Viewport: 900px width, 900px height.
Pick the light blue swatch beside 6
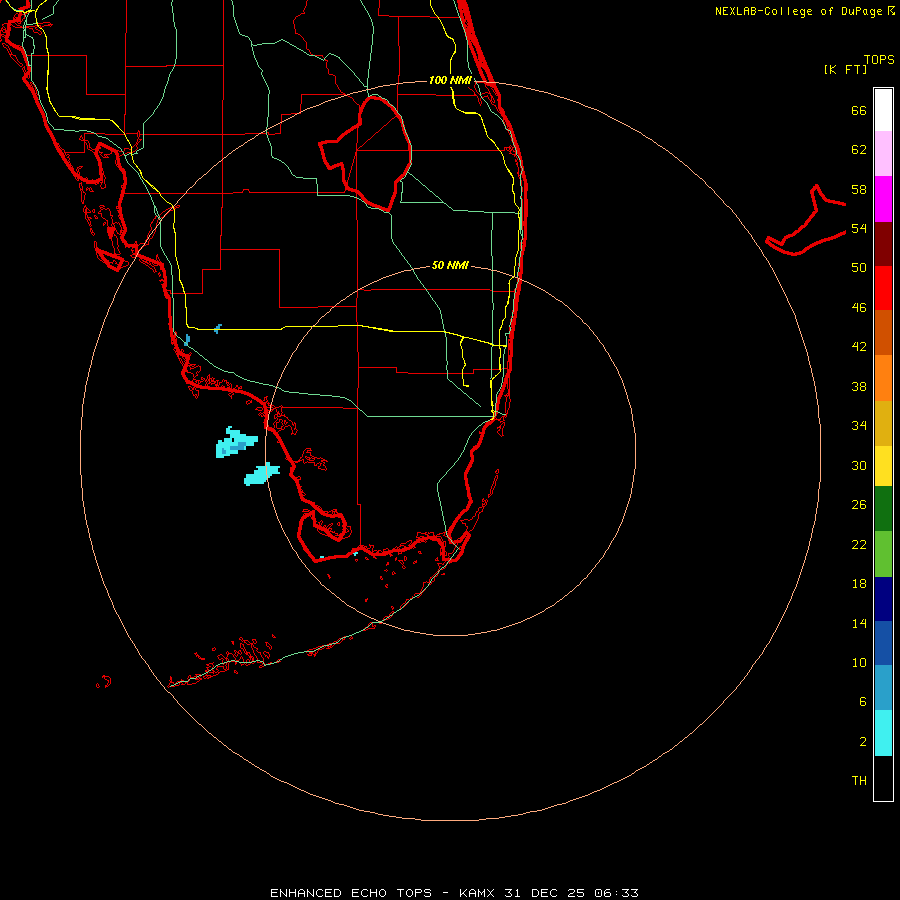[883, 688]
